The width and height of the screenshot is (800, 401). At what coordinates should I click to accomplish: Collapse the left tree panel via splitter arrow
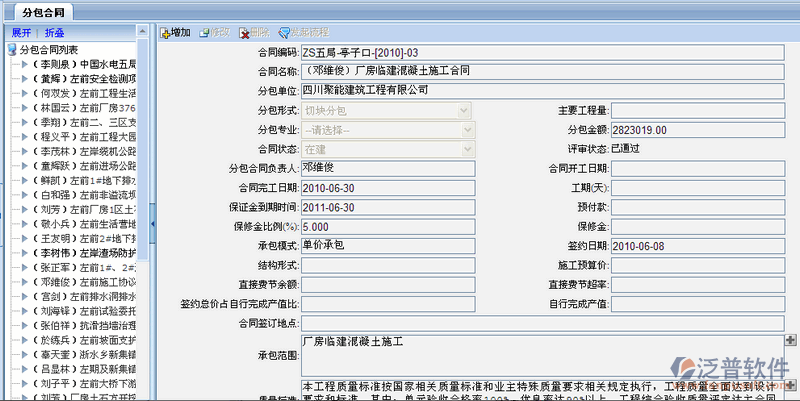[x=152, y=223]
